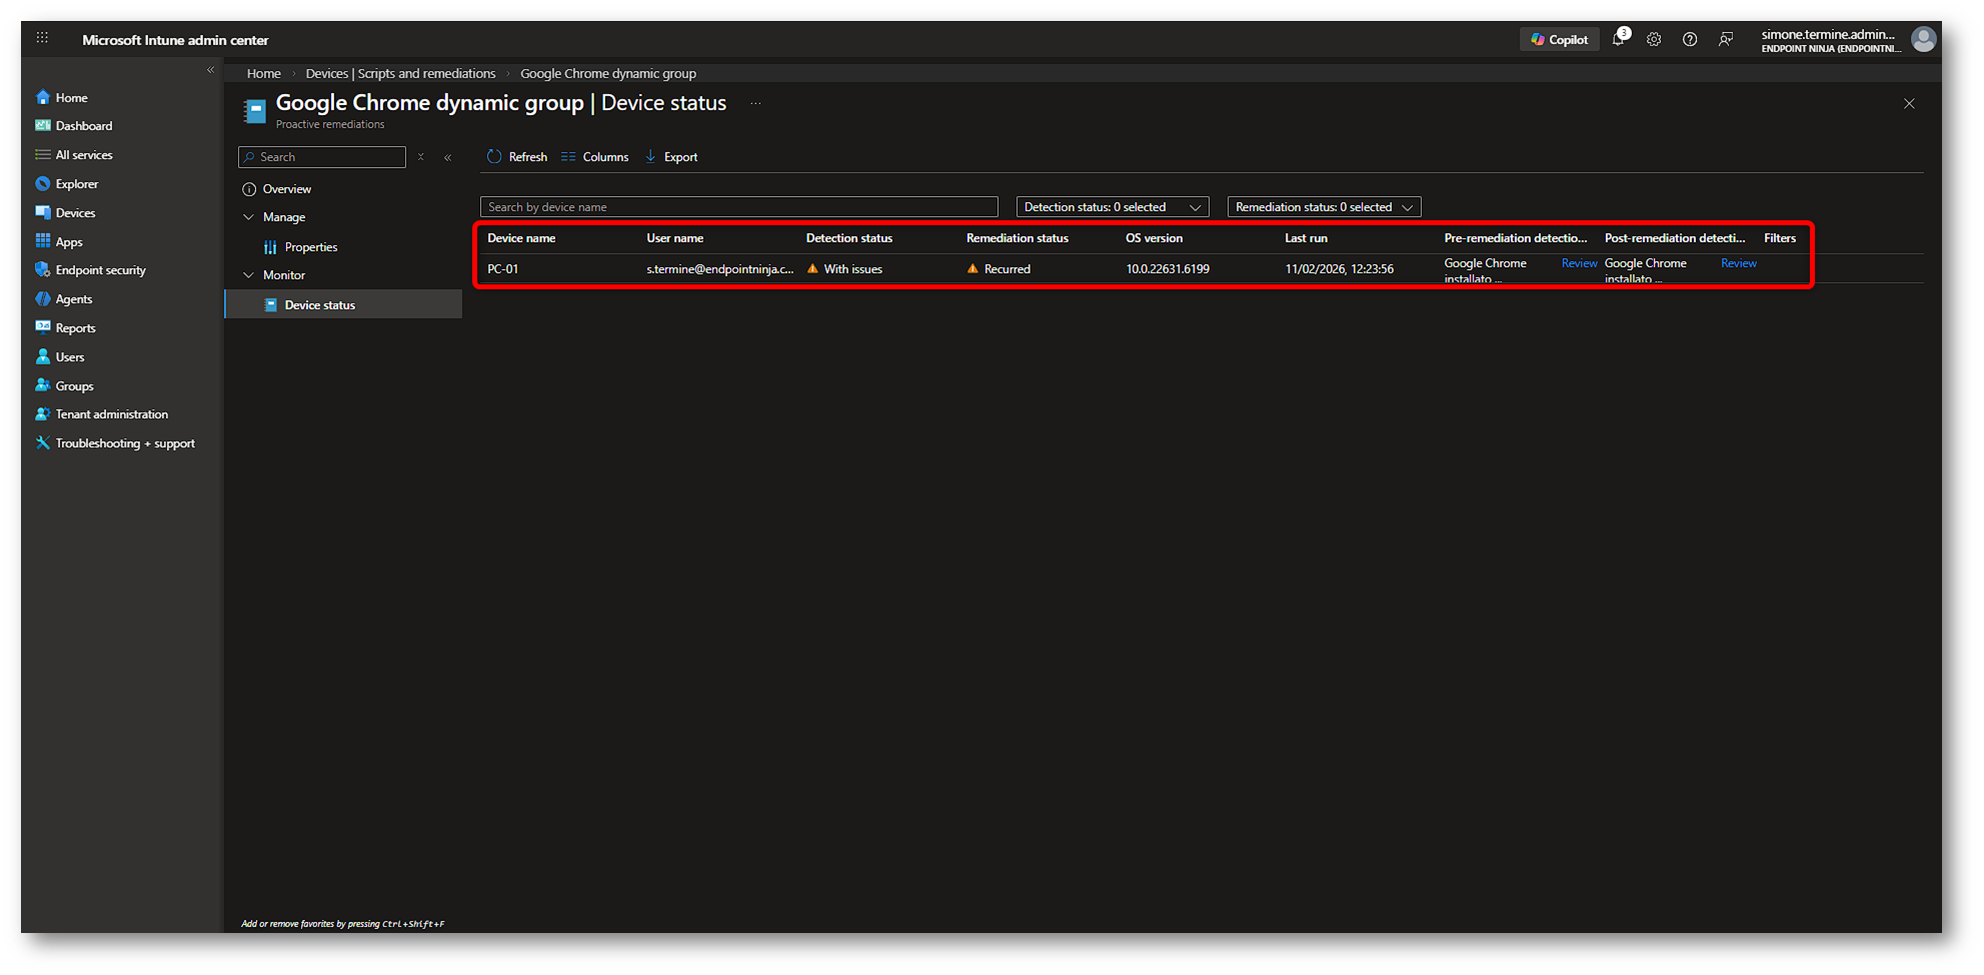Click OS version 10.0.22631.6199 cell
Screen dimensions: 1984x975
tap(1168, 269)
